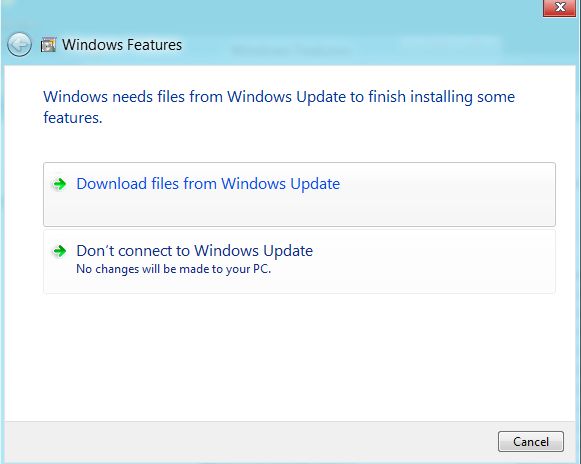Click 'Windows Update' words in Download option
Image resolution: width=581 pixels, height=464 pixels.
280,184
